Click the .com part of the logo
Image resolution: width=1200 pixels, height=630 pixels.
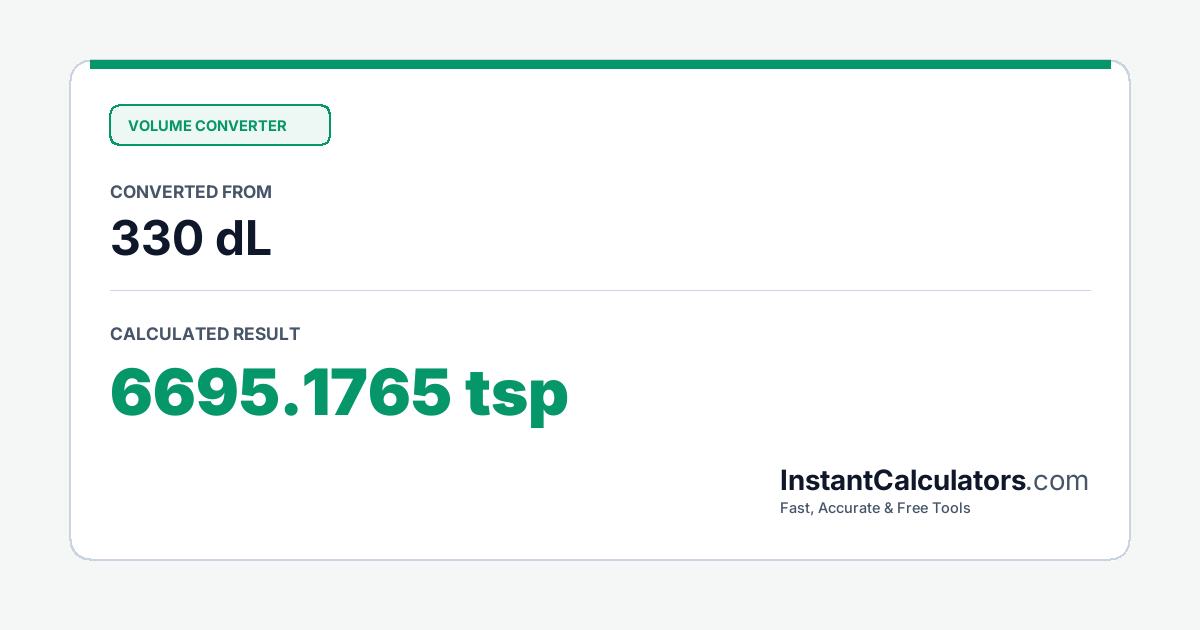click(1058, 481)
